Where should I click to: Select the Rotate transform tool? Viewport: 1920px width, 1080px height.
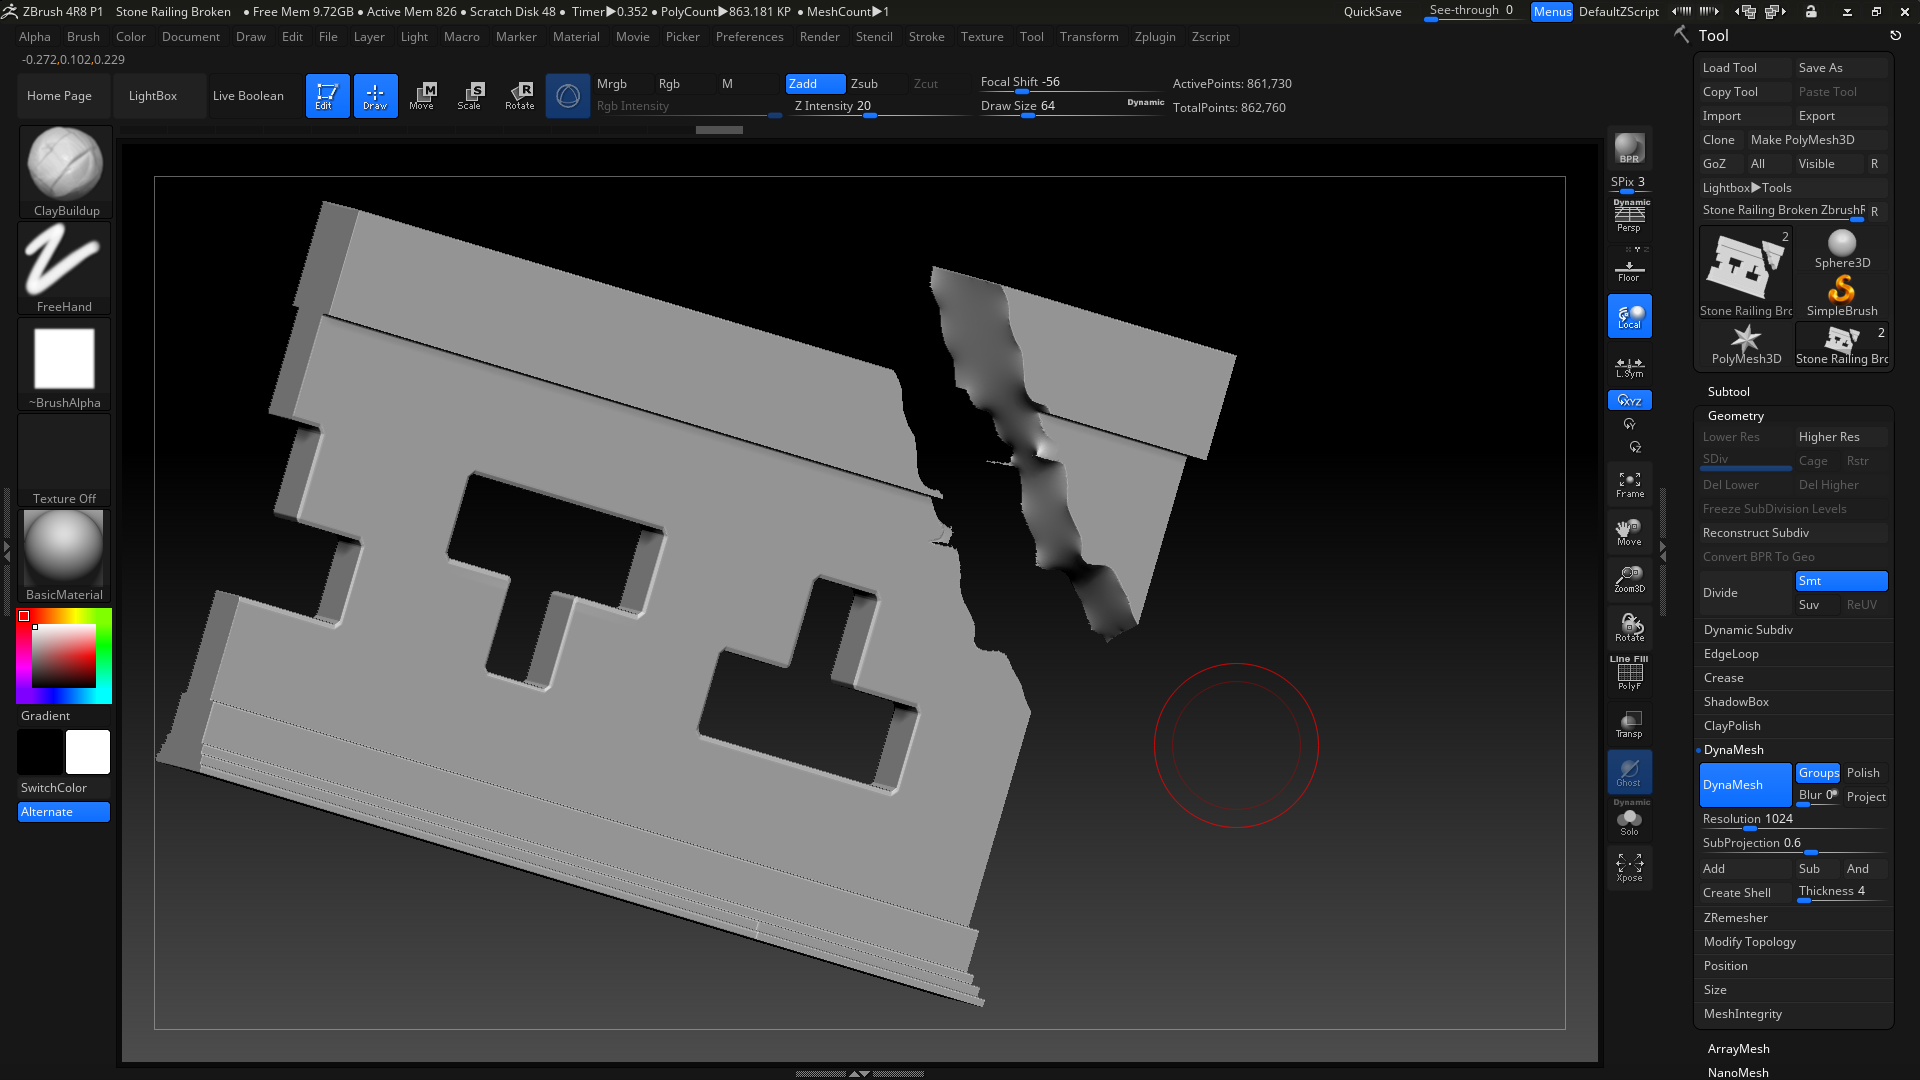(519, 96)
